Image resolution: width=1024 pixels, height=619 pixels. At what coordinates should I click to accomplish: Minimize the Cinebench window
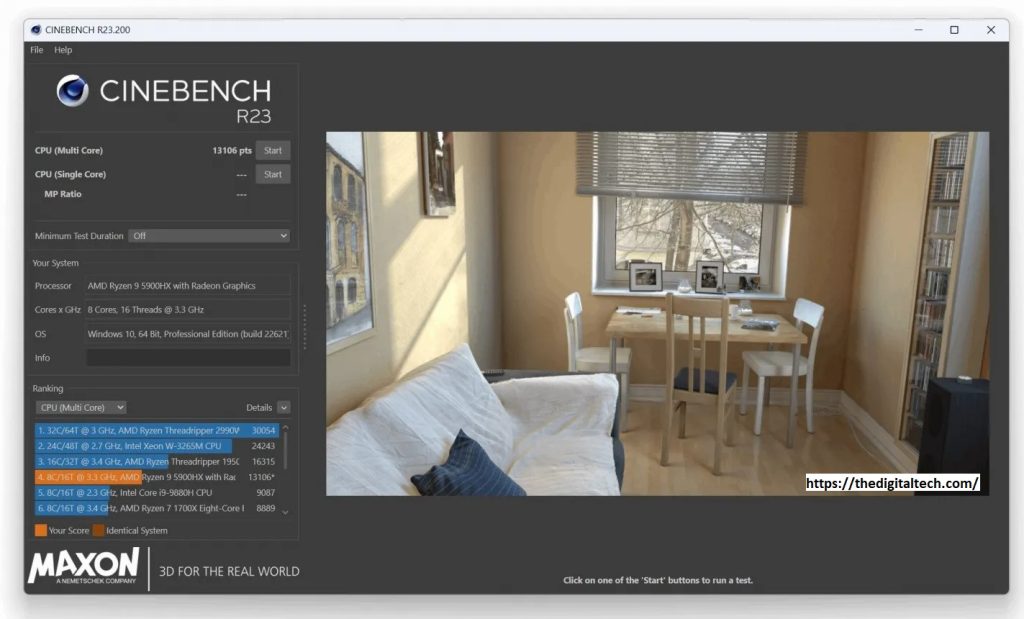click(x=917, y=30)
